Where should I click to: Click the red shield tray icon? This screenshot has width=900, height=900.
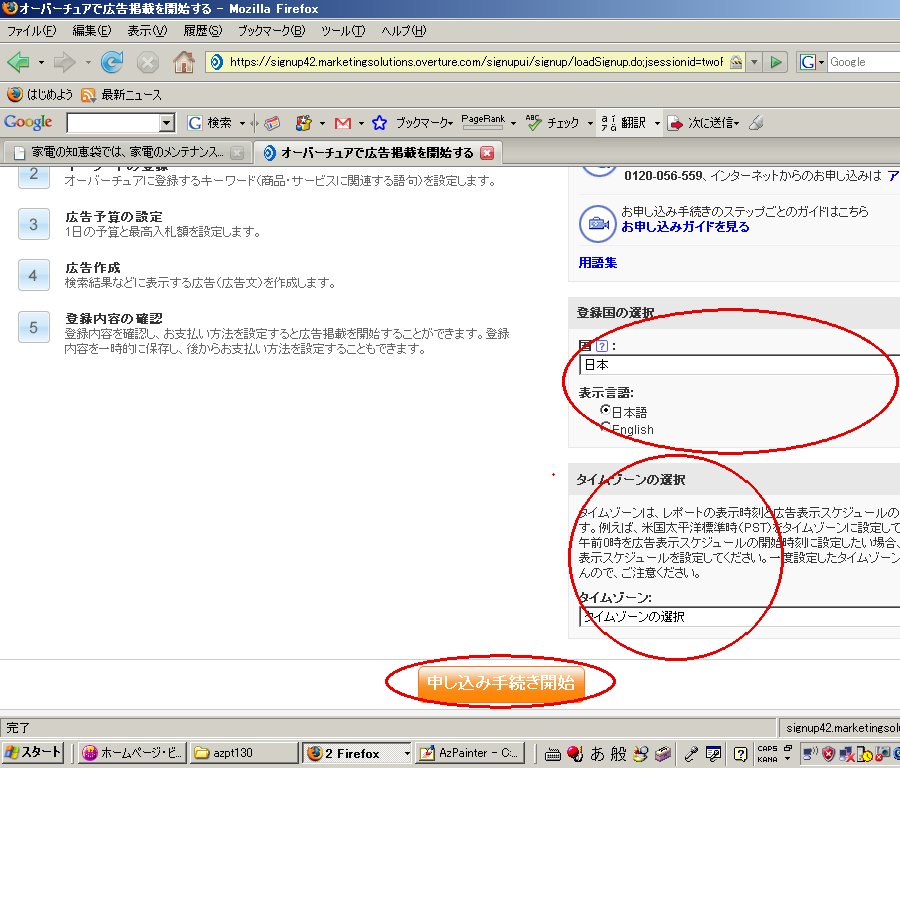828,754
